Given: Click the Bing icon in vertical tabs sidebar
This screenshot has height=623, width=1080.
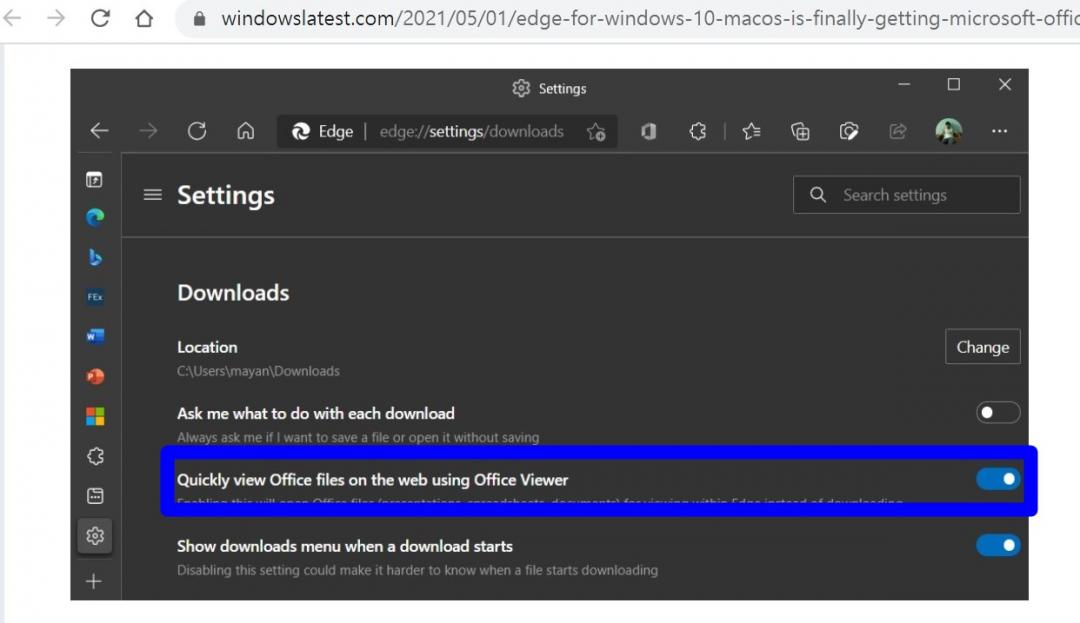Looking at the screenshot, I should (x=95, y=258).
